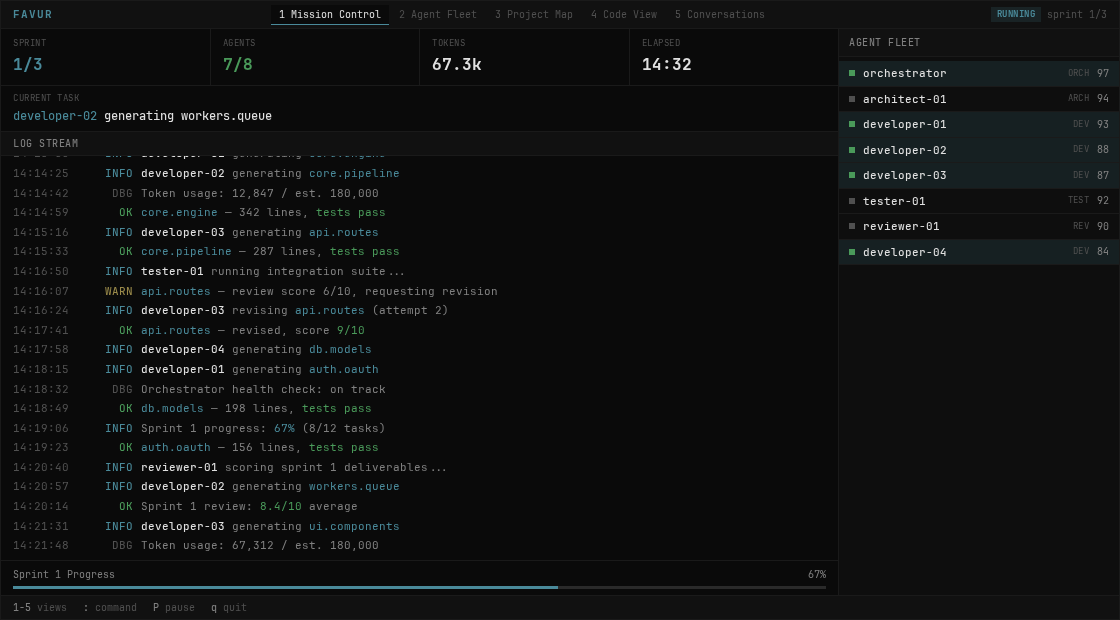The height and width of the screenshot is (620, 1120).
Task: Pause the run with the P pause control
Action: click(x=173, y=607)
